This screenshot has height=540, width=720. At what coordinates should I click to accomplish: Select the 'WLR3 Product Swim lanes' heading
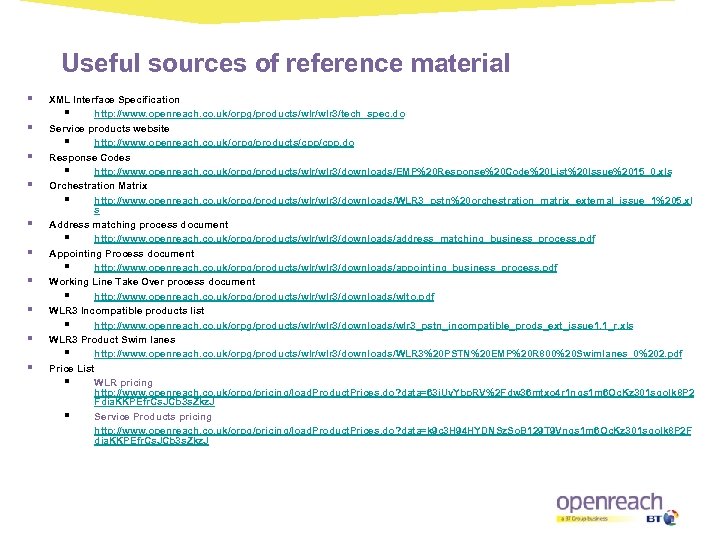coord(112,339)
